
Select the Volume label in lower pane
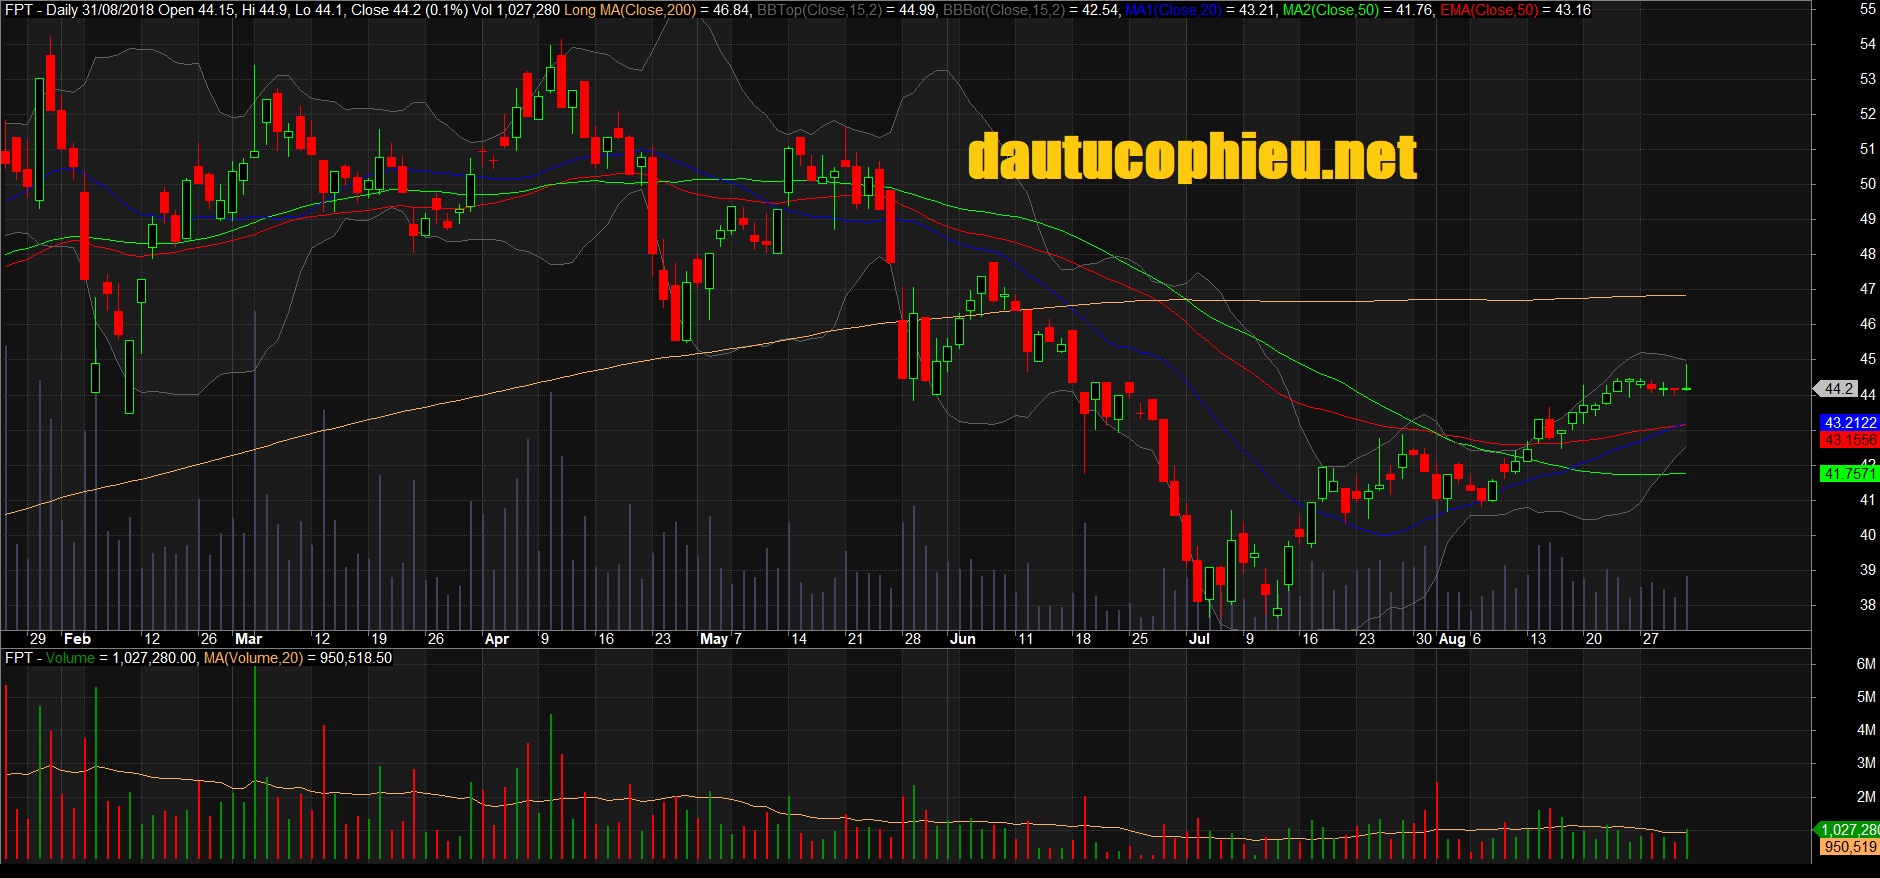pos(70,658)
